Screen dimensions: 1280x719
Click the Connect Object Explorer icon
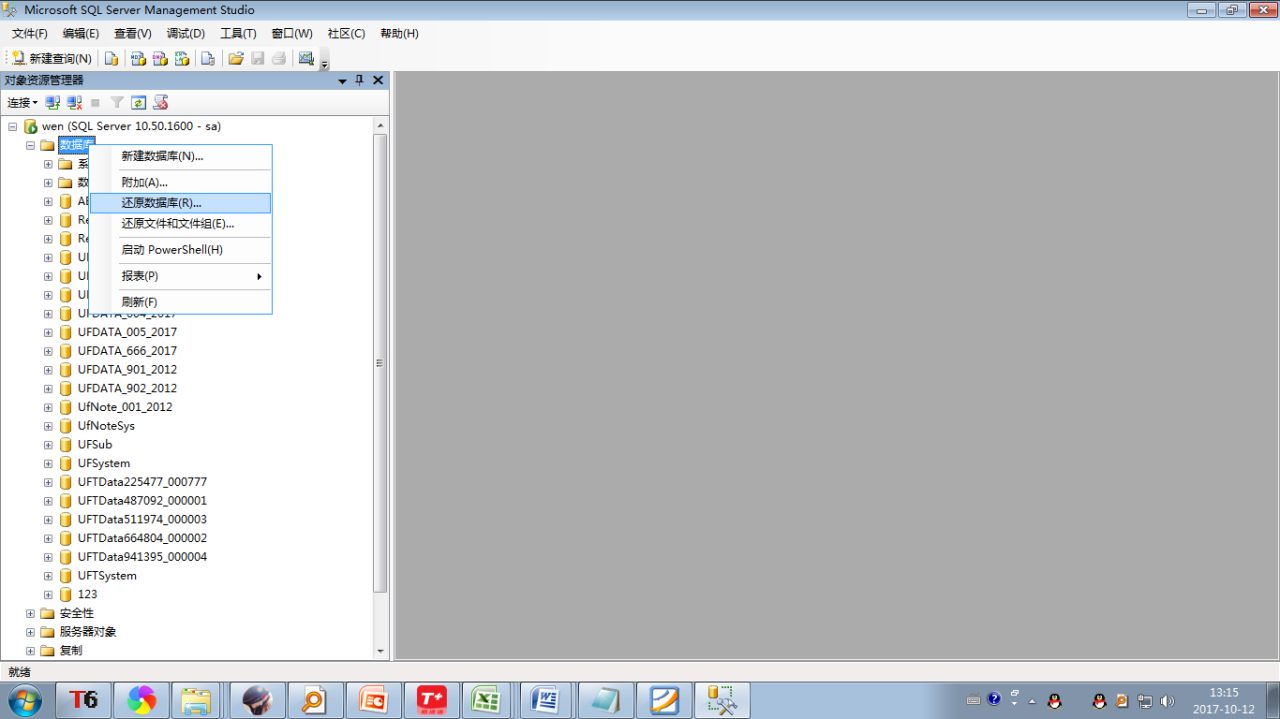tap(53, 102)
